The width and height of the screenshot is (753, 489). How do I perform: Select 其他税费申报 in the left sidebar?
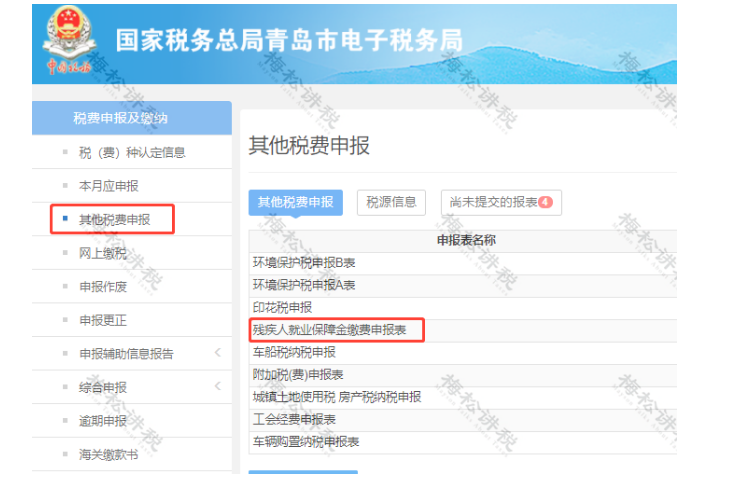tap(114, 220)
